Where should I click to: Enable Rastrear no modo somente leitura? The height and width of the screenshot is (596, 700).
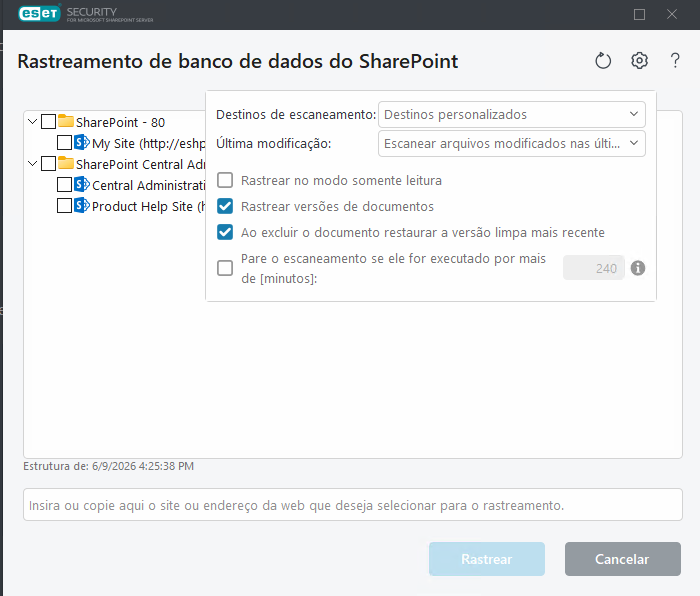pos(225,180)
